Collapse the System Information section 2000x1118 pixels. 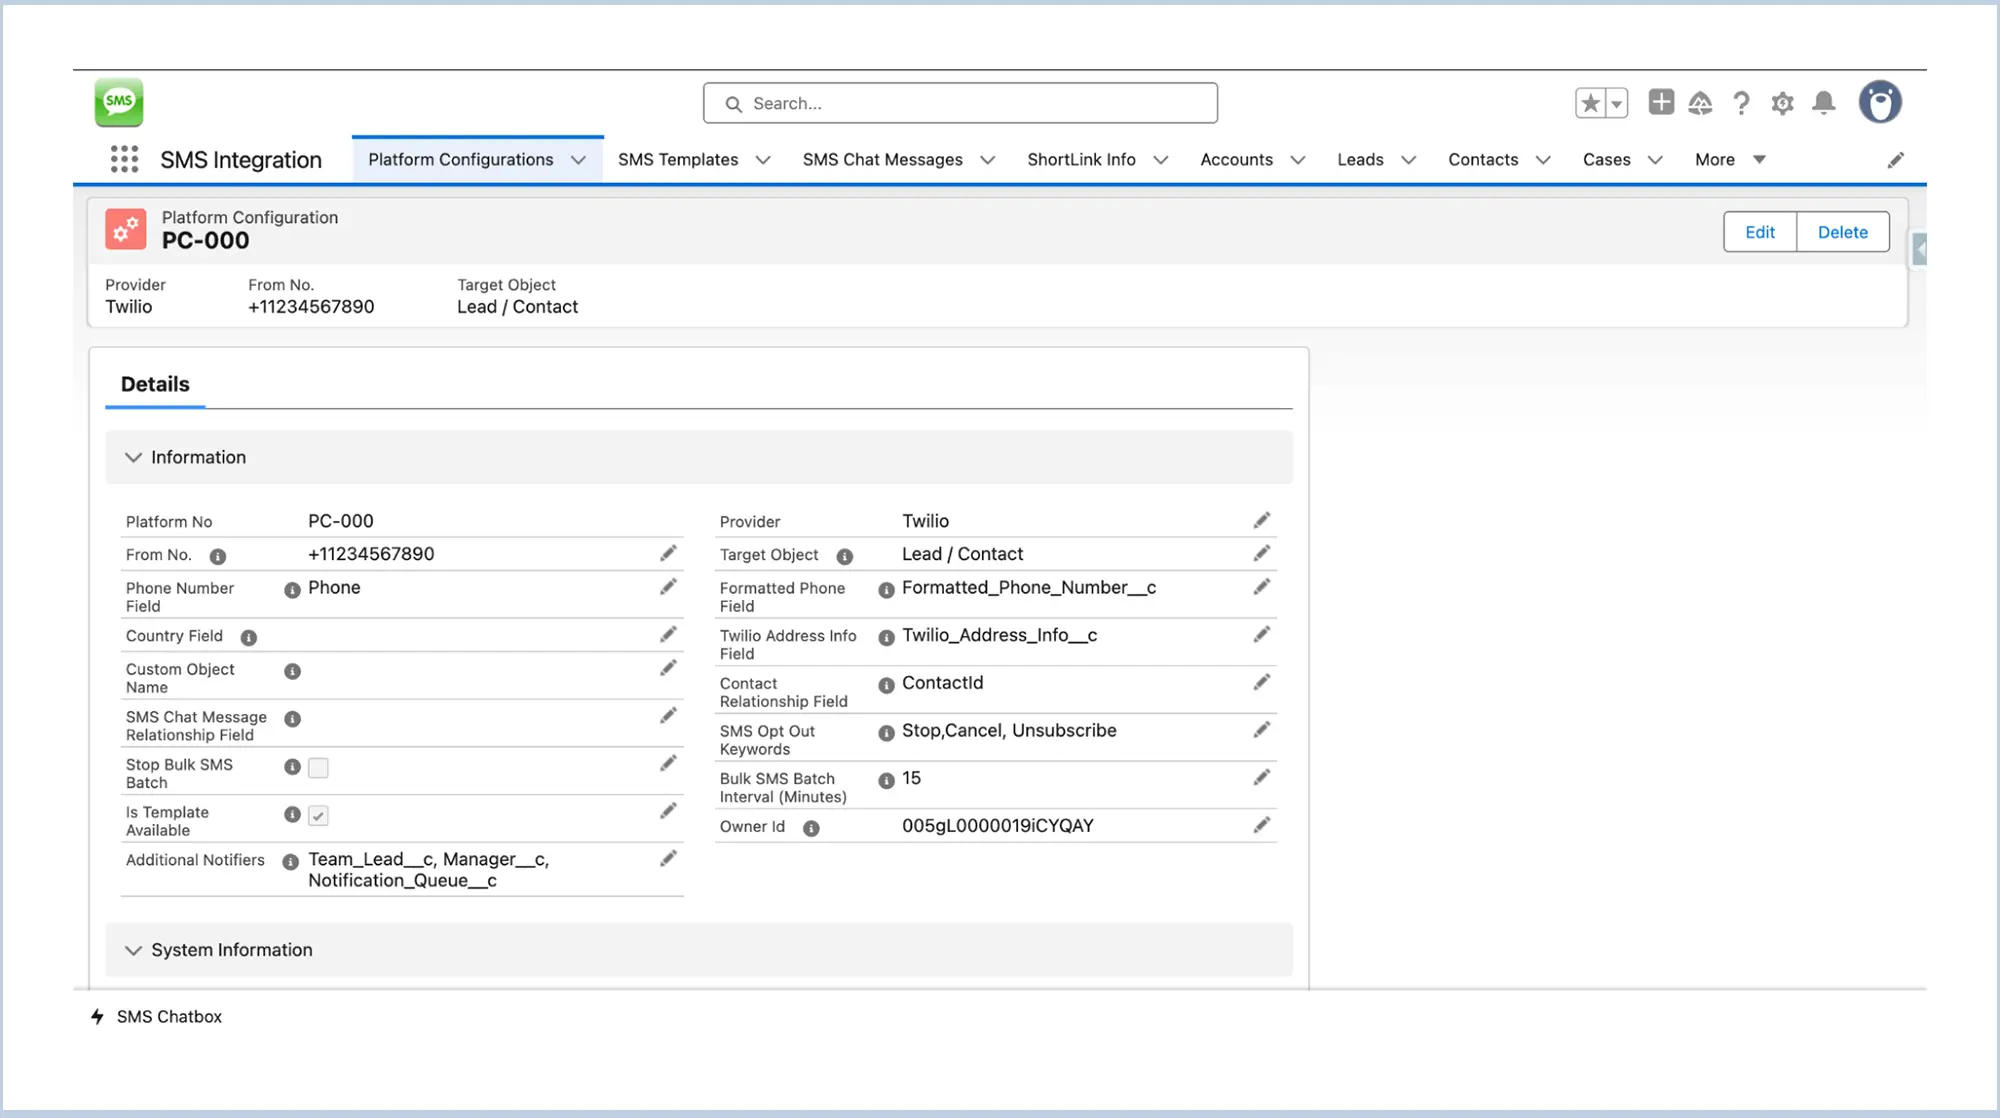(133, 950)
